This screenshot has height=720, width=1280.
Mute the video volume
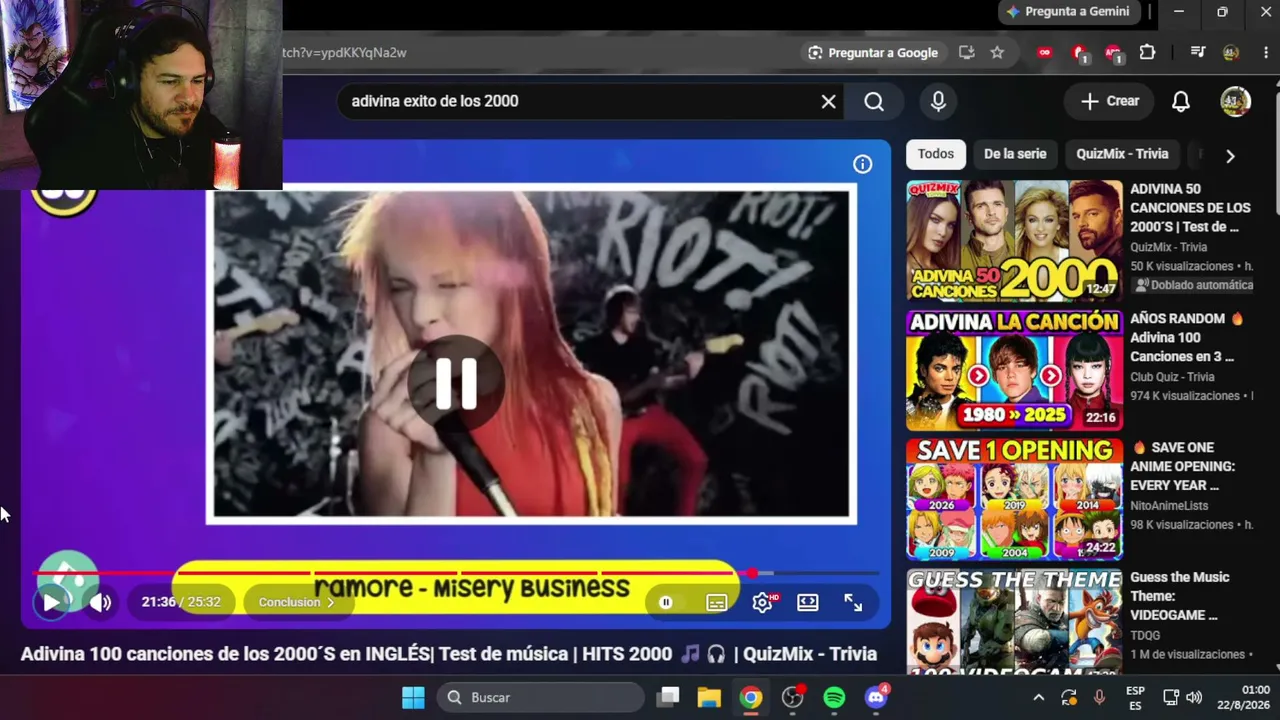point(100,602)
